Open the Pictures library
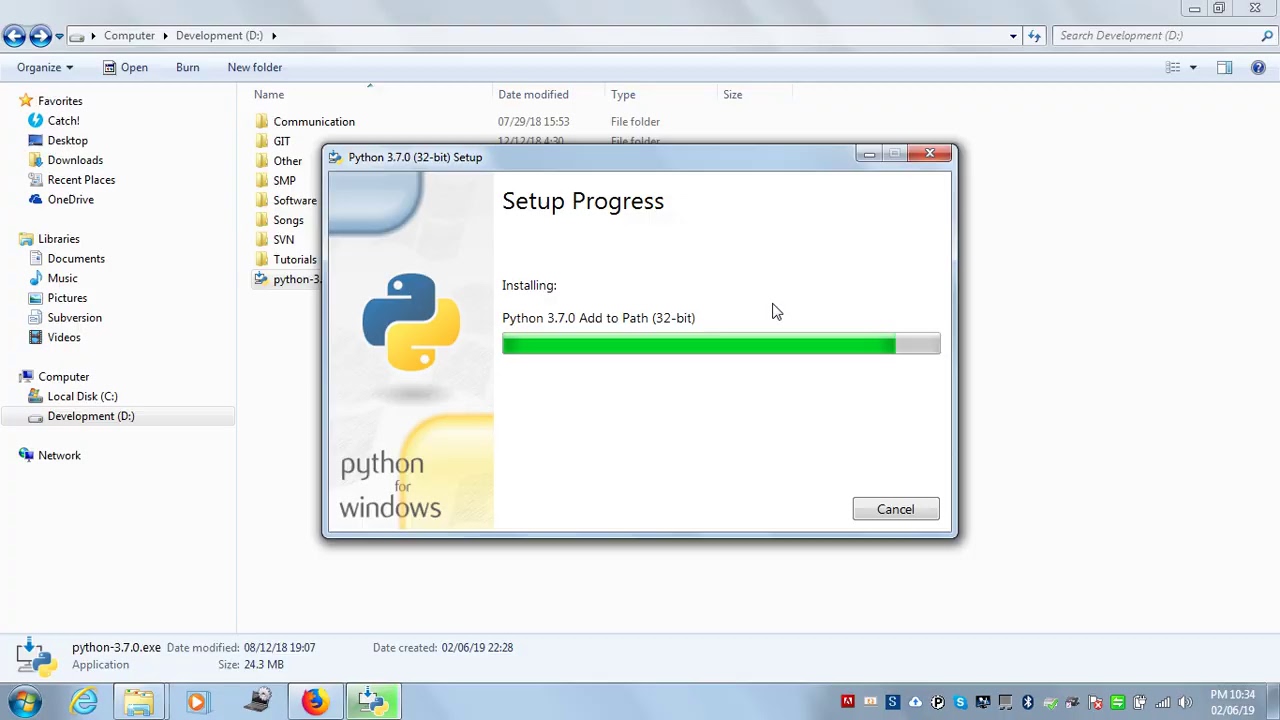The height and width of the screenshot is (720, 1280). [x=67, y=298]
